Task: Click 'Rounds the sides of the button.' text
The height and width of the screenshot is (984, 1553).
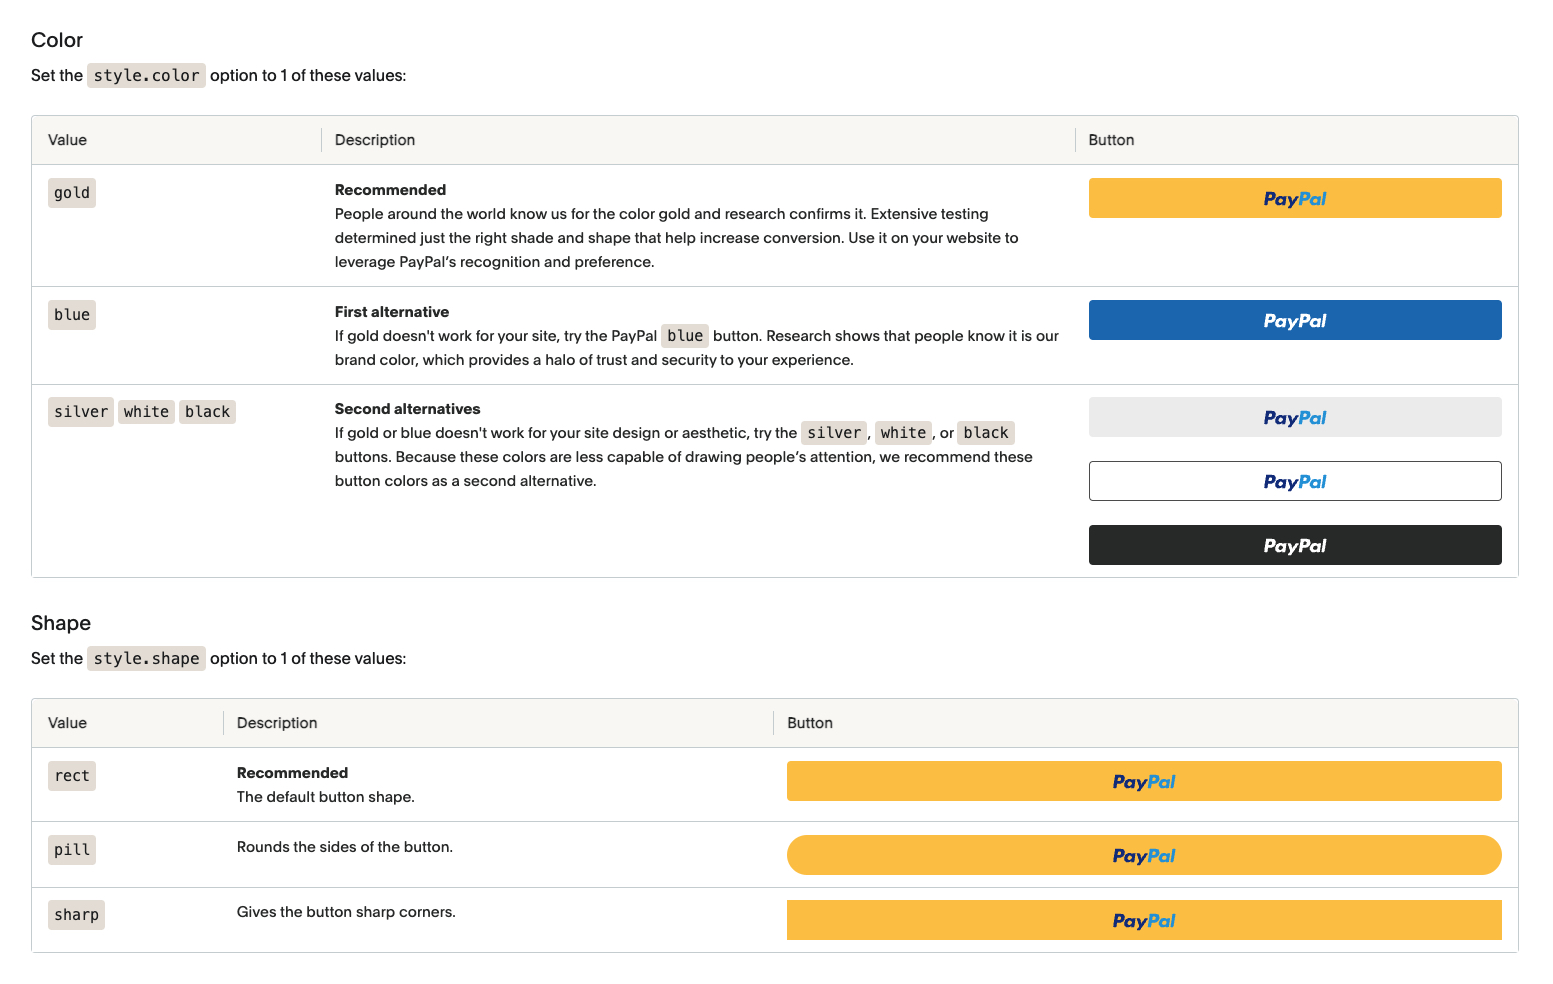Action: (x=345, y=847)
